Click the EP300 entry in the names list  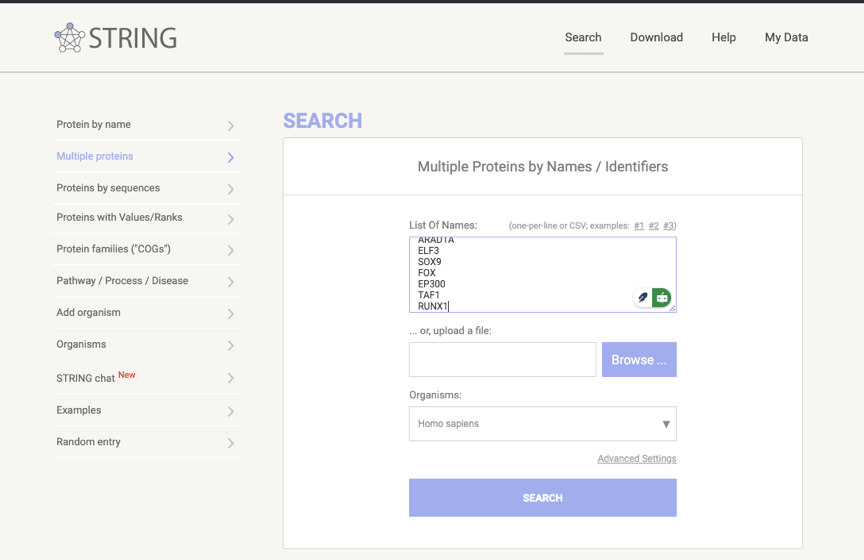431,284
